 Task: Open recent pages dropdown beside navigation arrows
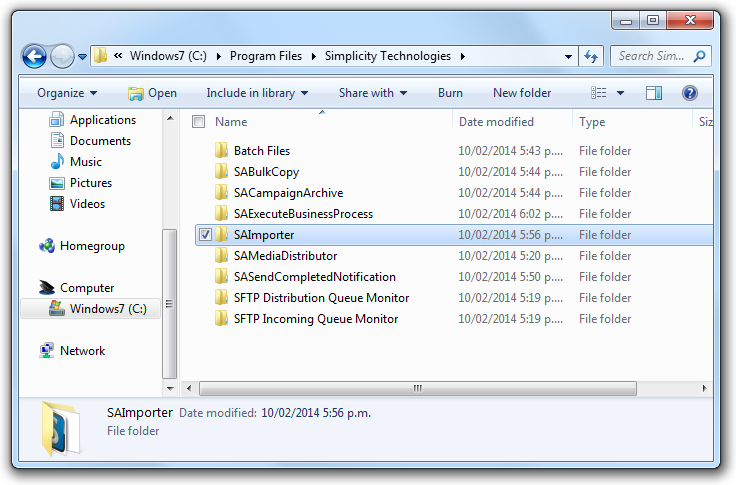pos(83,57)
